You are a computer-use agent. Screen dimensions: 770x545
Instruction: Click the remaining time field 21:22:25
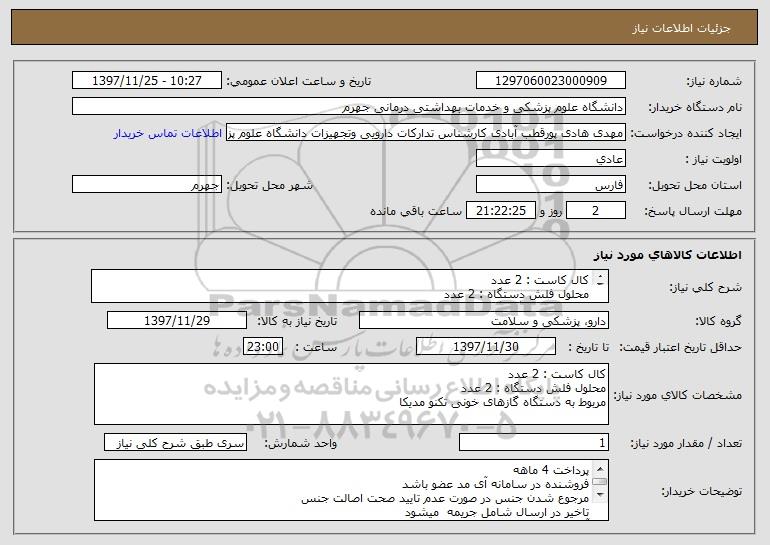(x=500, y=211)
